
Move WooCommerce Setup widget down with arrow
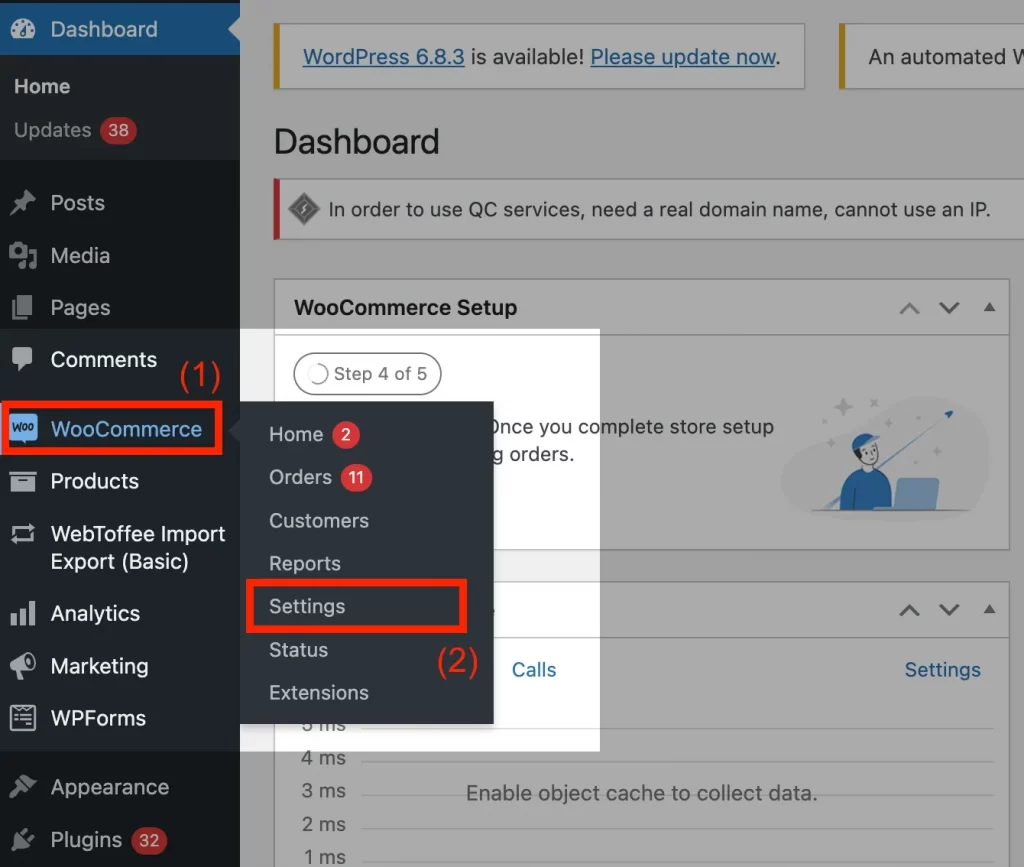point(948,308)
